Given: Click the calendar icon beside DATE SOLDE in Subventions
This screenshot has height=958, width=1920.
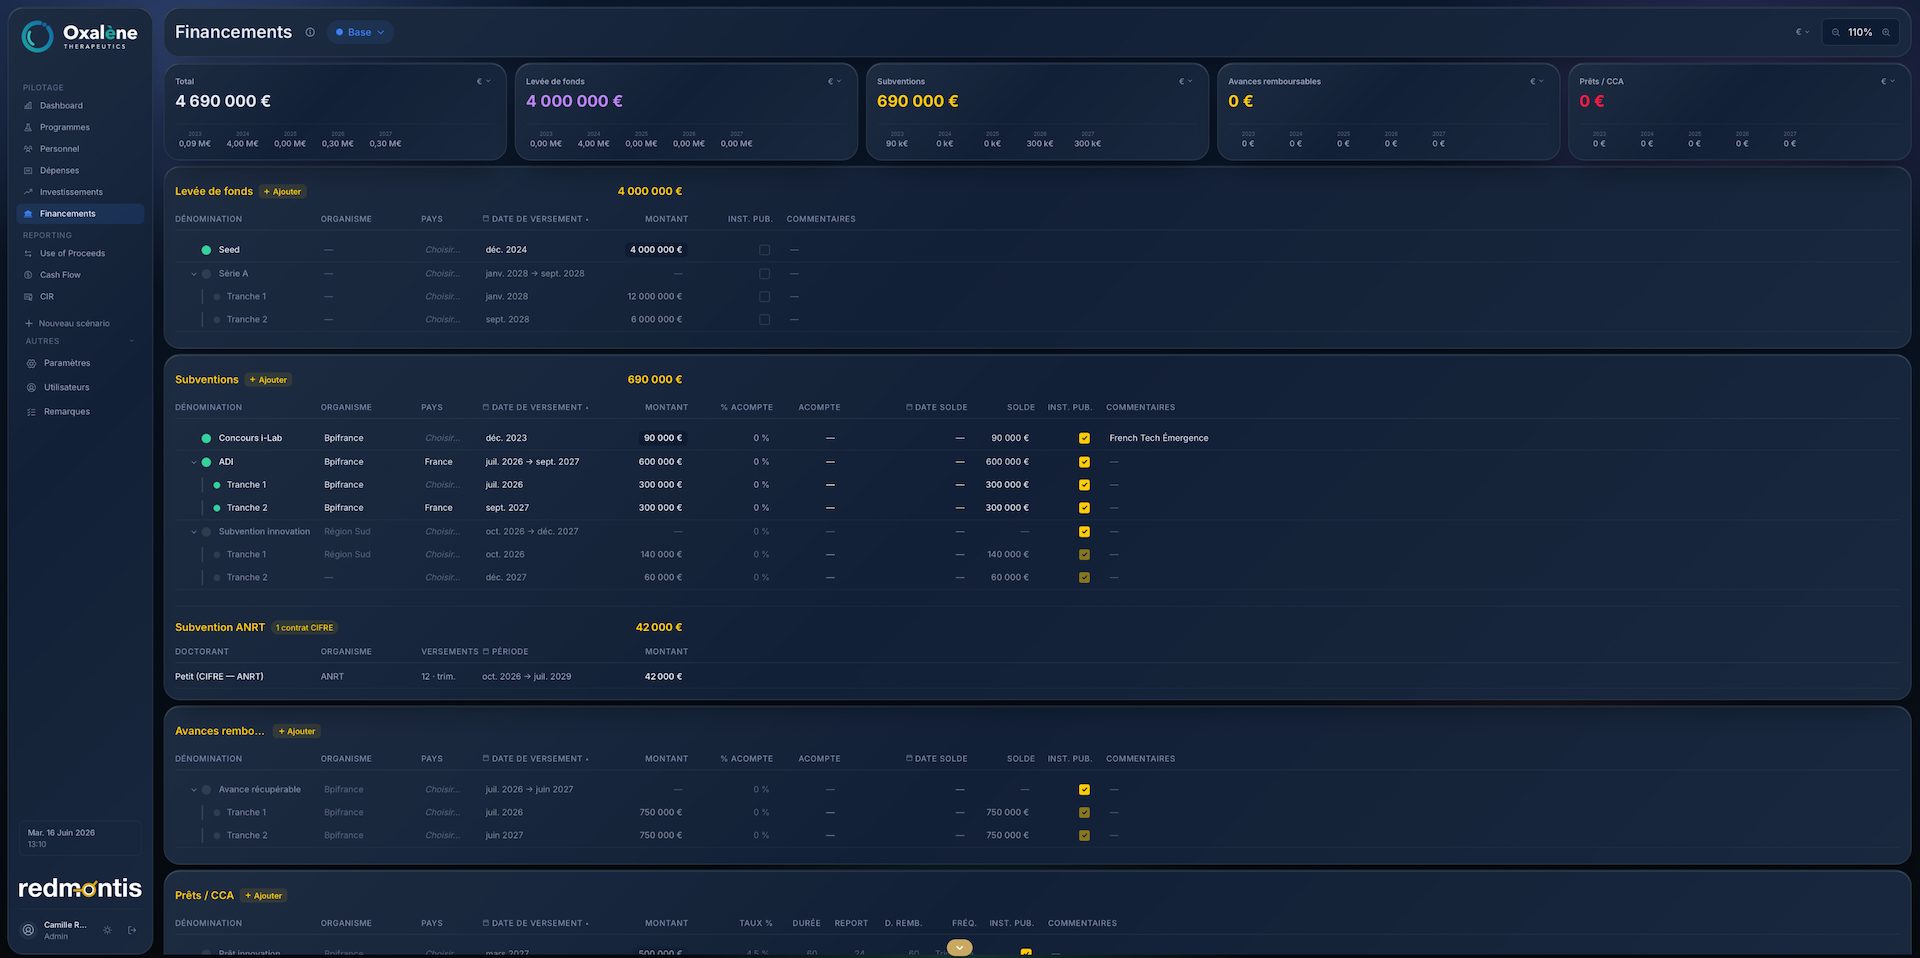Looking at the screenshot, I should coord(909,407).
